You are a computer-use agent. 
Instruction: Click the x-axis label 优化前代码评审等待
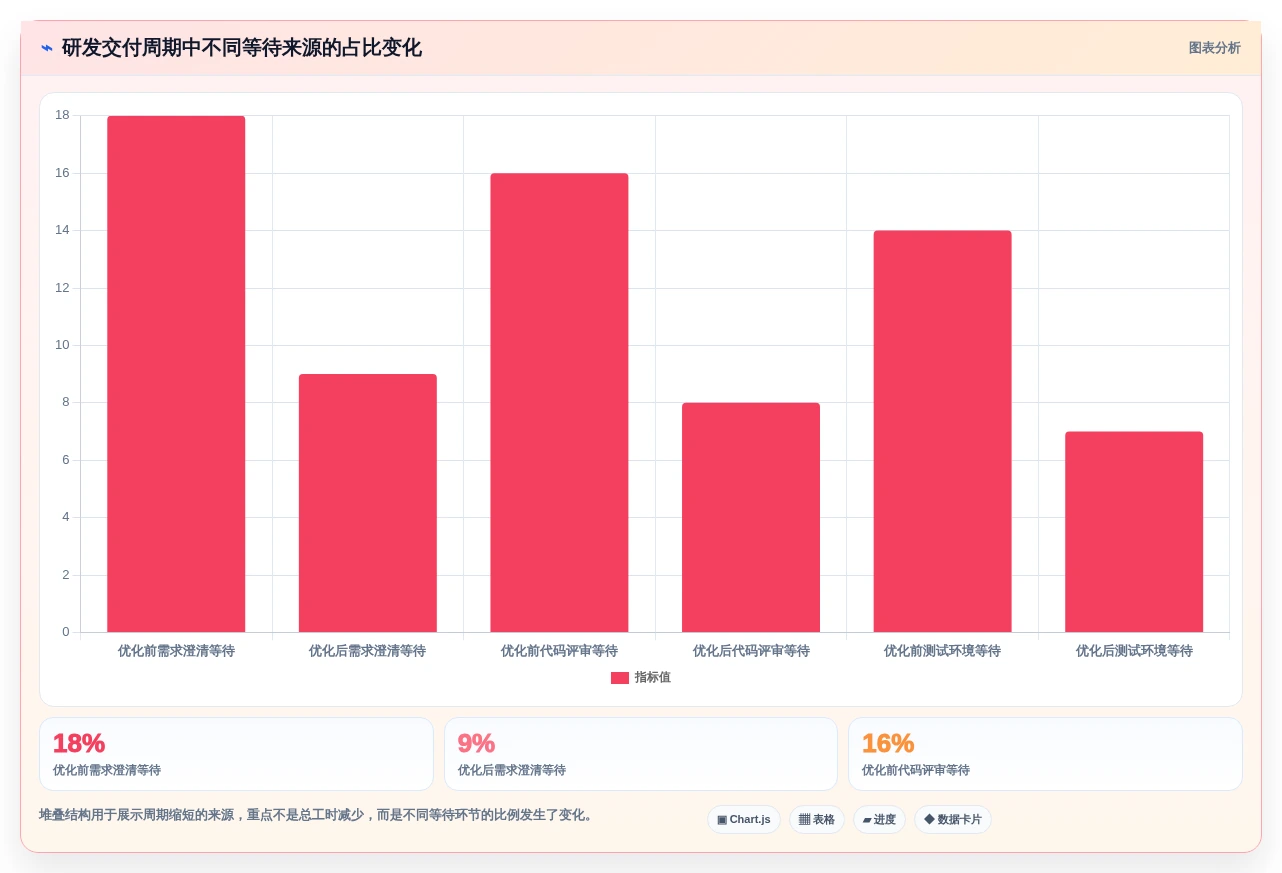click(559, 651)
